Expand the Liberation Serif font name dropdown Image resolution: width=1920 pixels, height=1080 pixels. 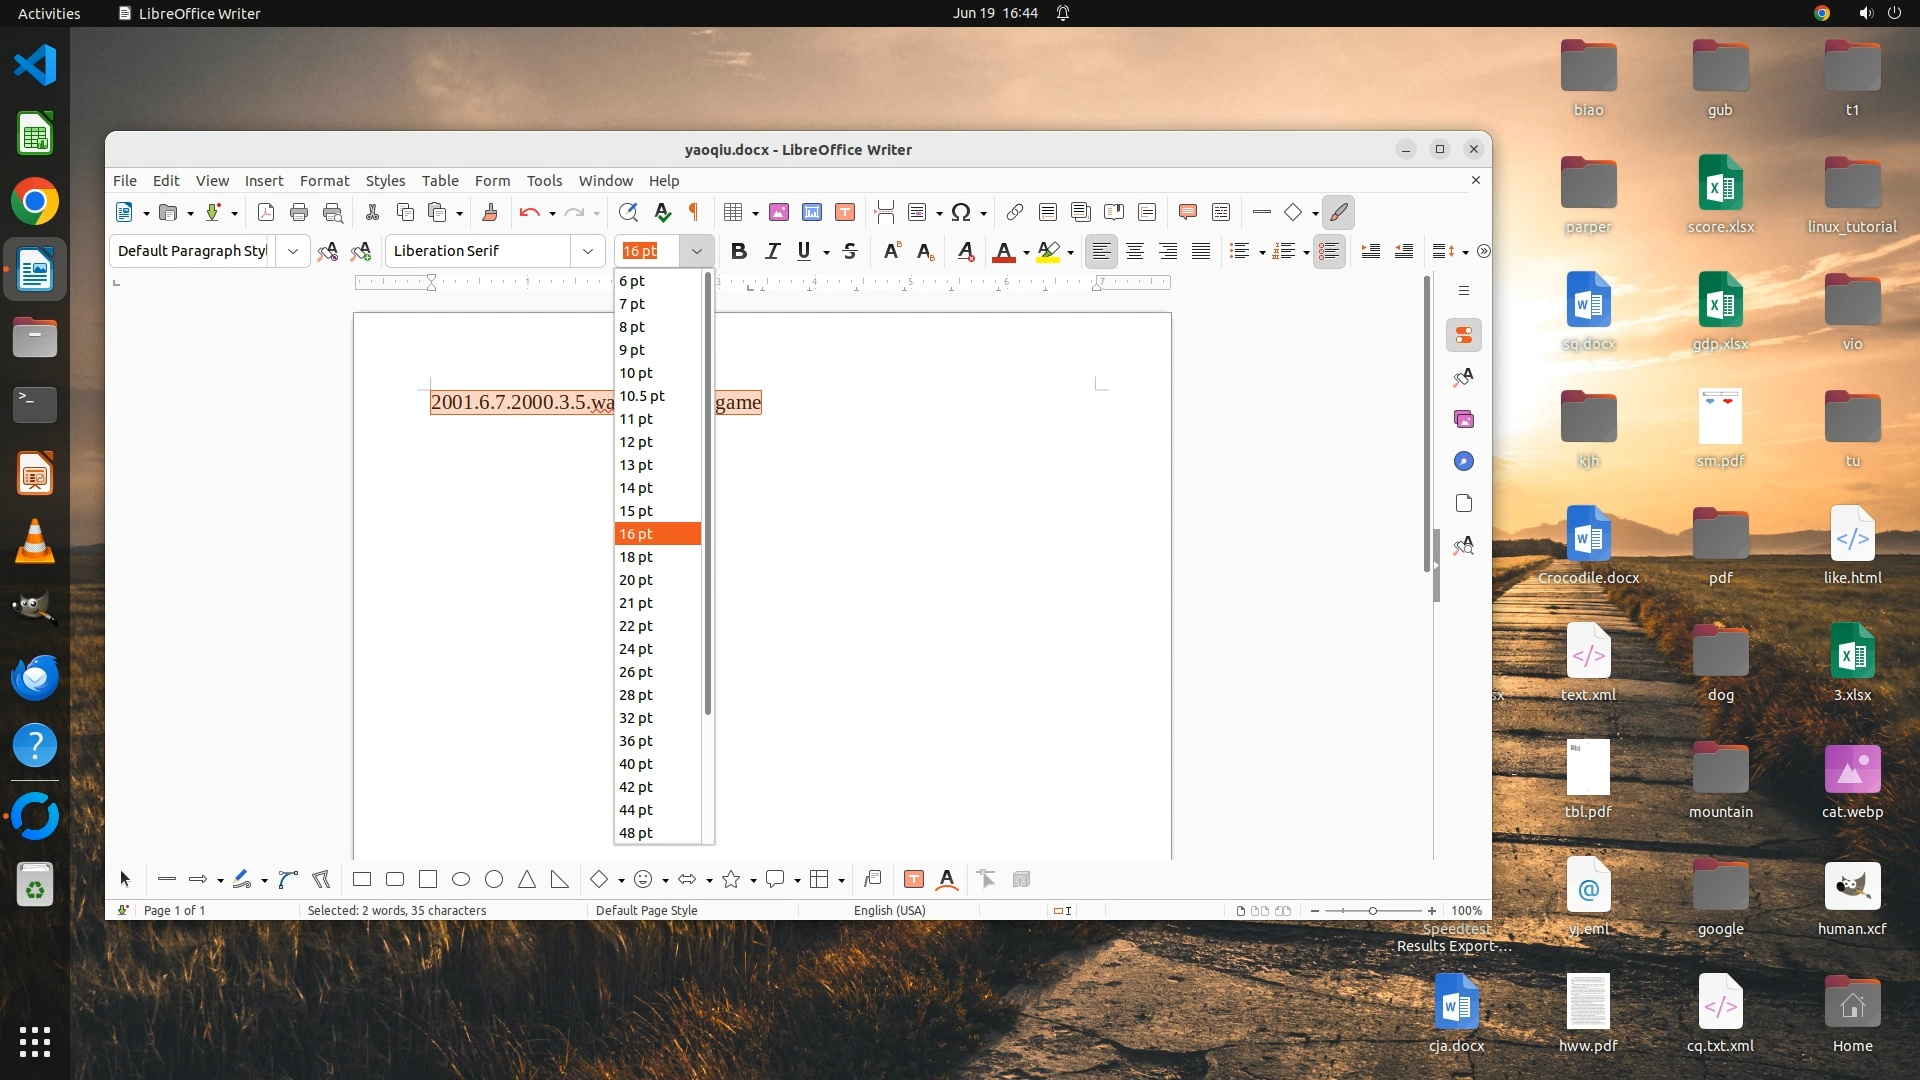[x=588, y=251]
